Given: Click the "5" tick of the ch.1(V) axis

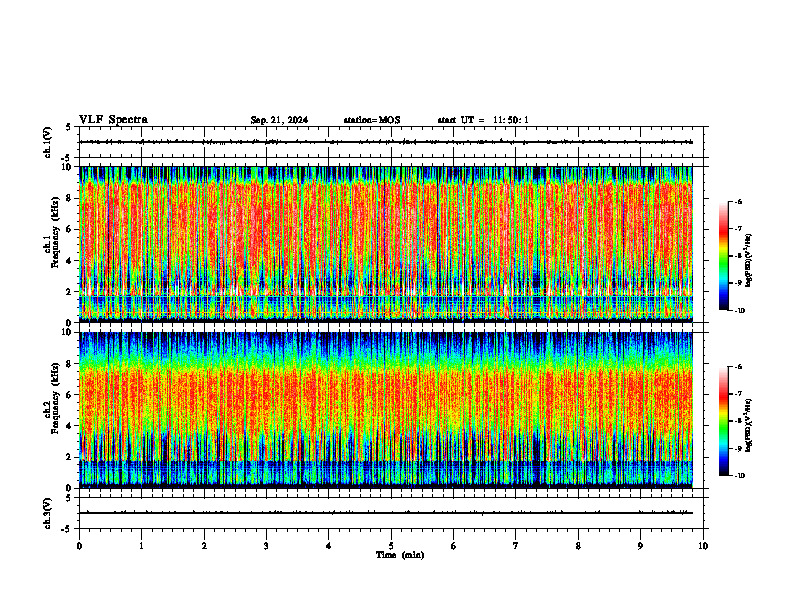Looking at the screenshot, I should click(x=69, y=127).
